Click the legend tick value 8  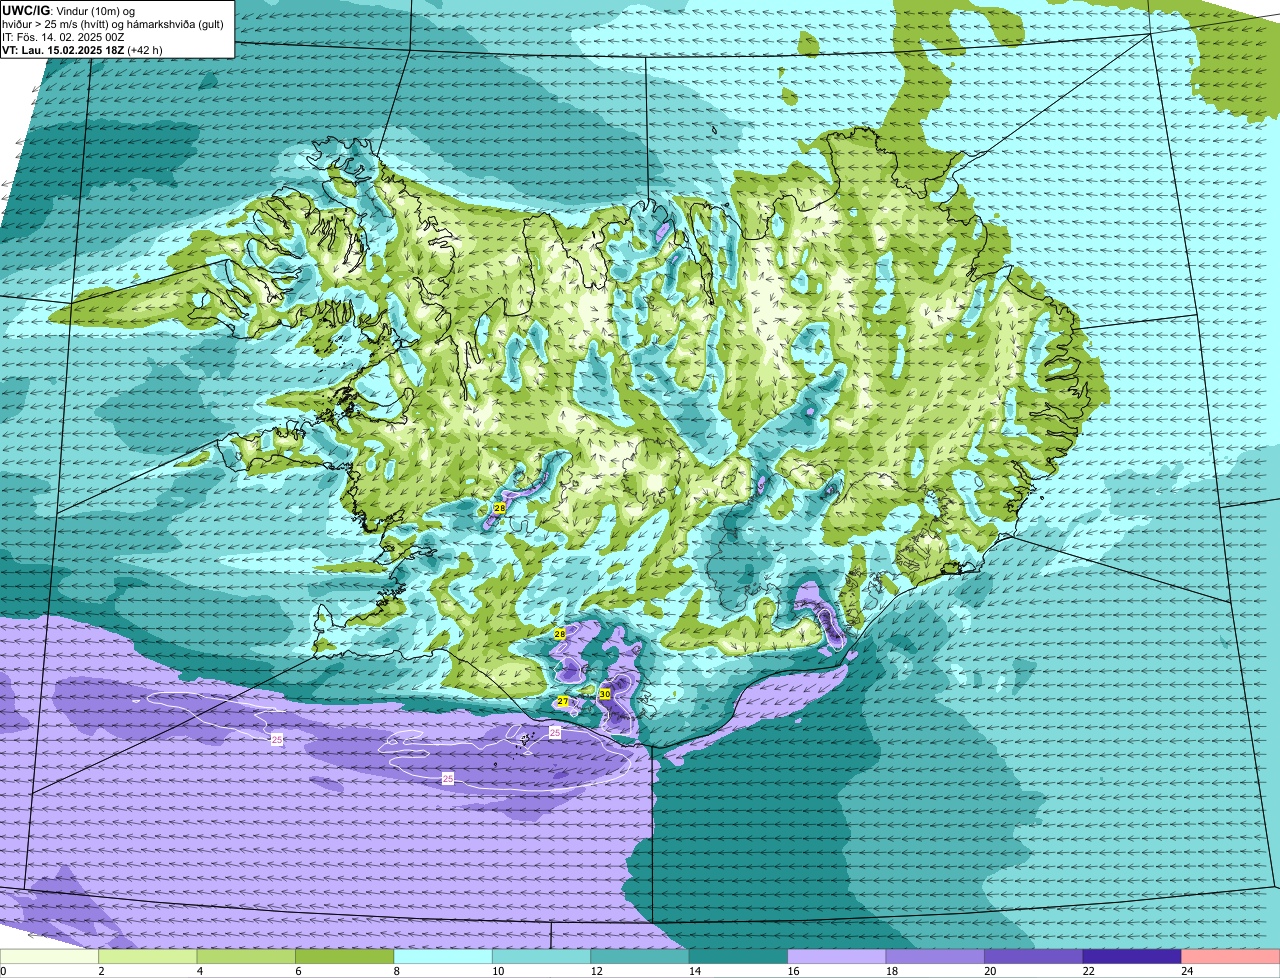[x=396, y=971]
